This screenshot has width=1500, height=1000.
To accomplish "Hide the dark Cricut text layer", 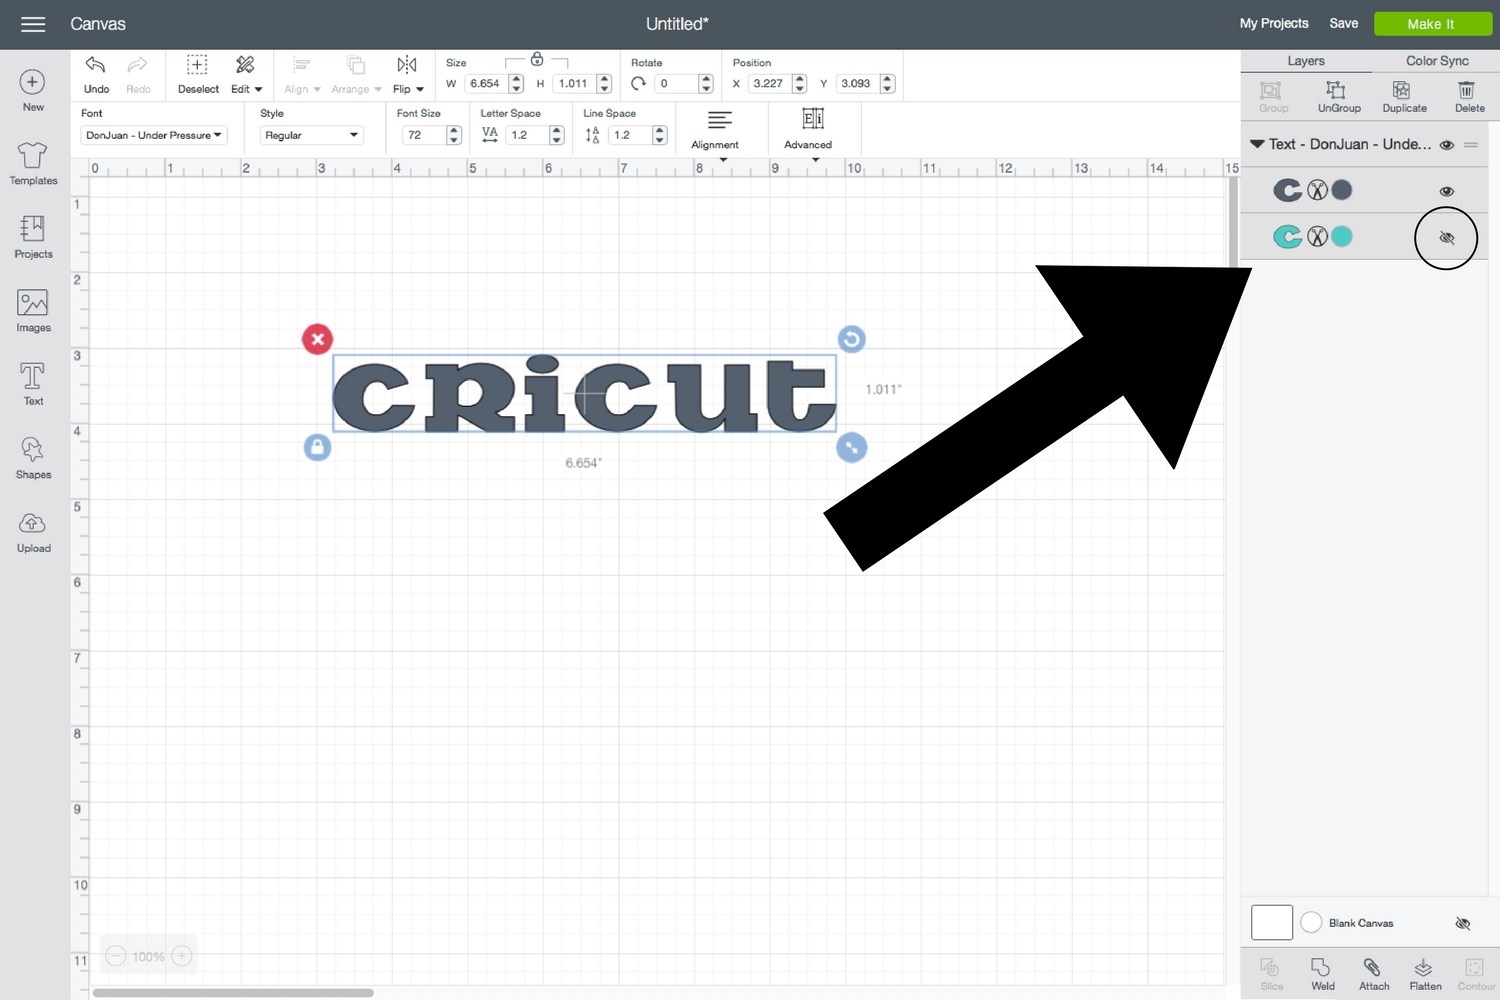I will [1446, 190].
